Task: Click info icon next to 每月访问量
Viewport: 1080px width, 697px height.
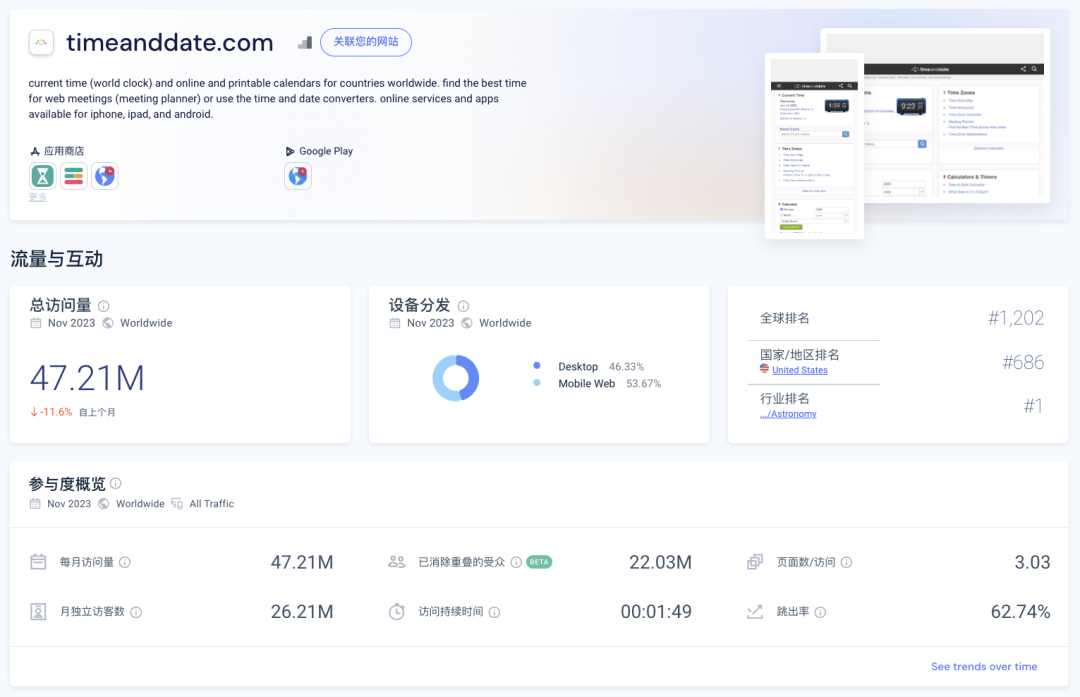Action: [x=125, y=562]
